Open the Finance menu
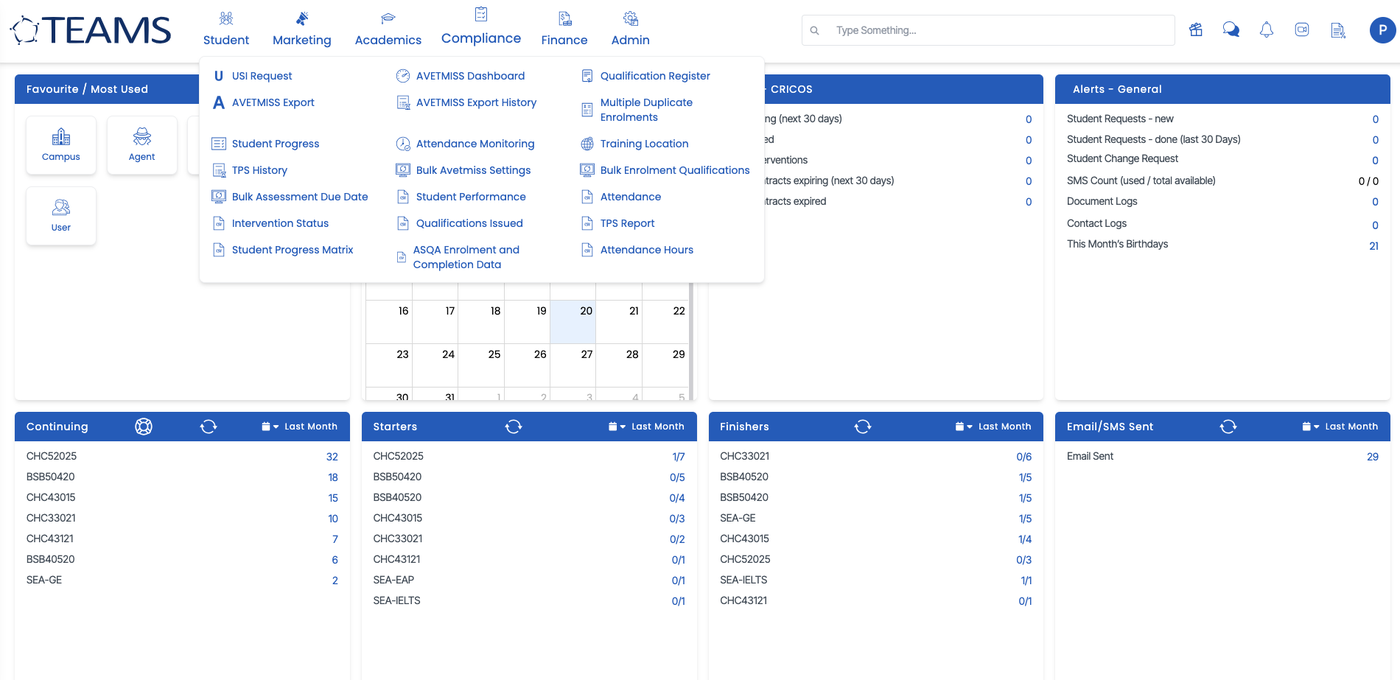The height and width of the screenshot is (680, 1400). pos(565,28)
